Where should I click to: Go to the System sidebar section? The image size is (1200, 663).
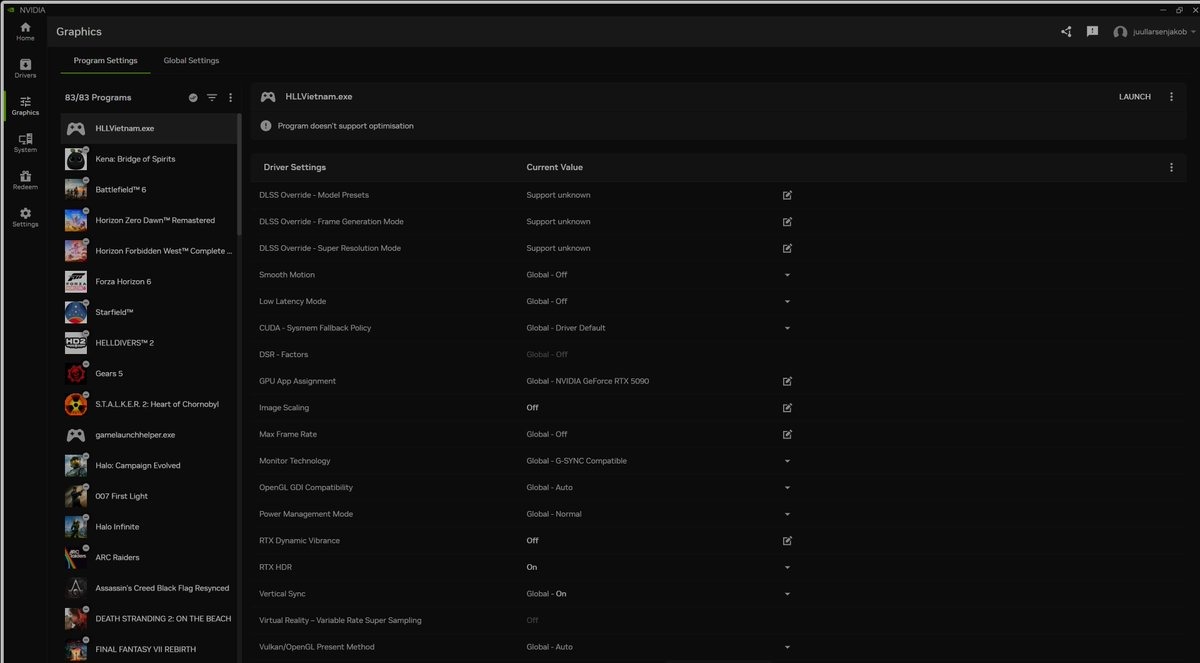coord(25,143)
